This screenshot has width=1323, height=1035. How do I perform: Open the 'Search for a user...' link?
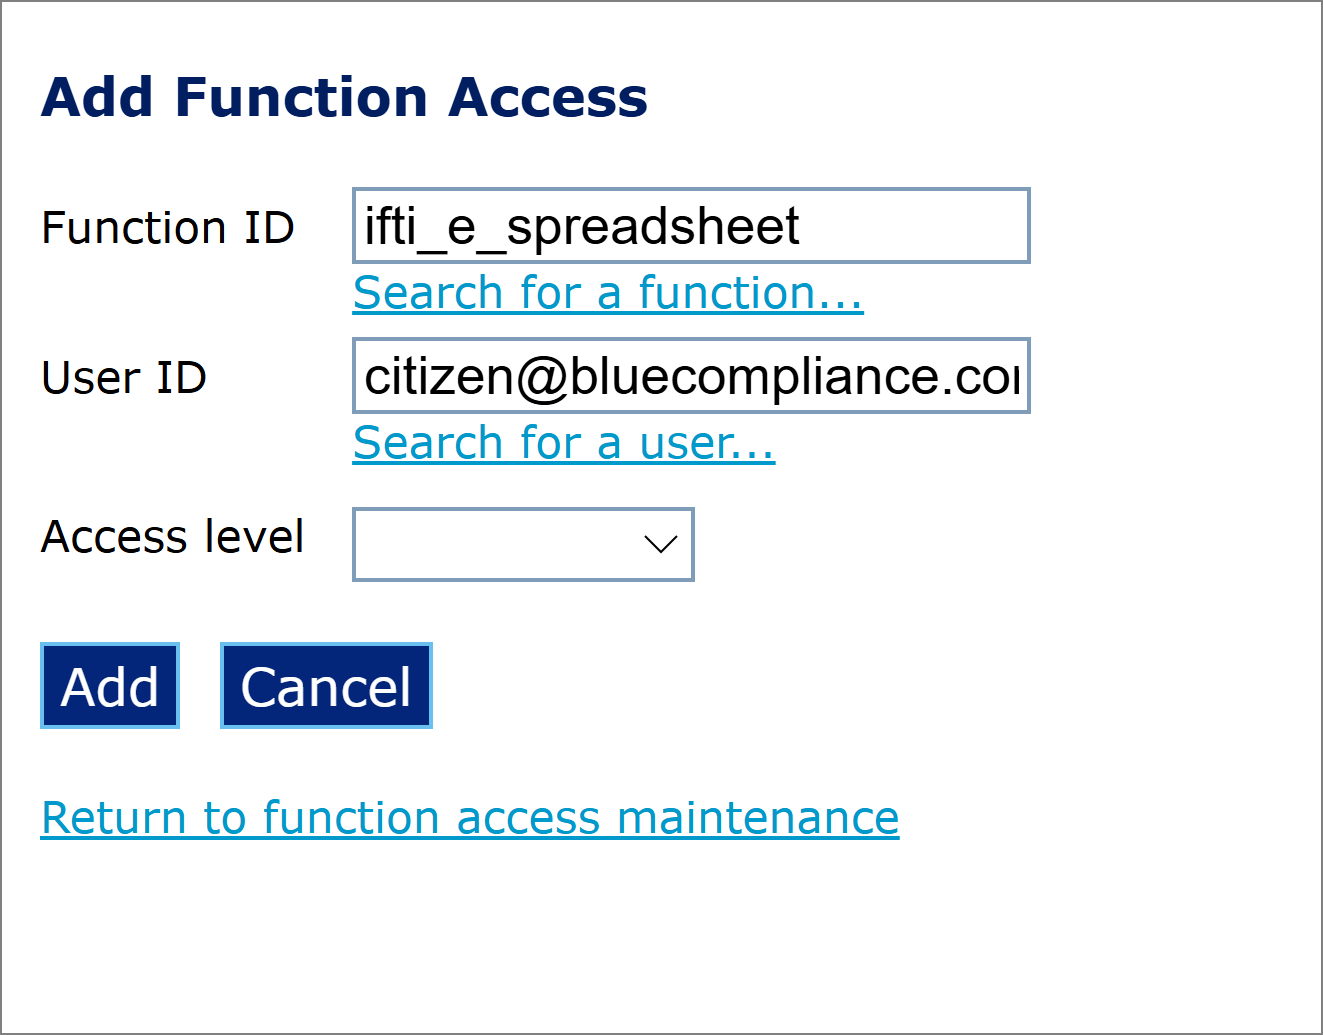[563, 443]
